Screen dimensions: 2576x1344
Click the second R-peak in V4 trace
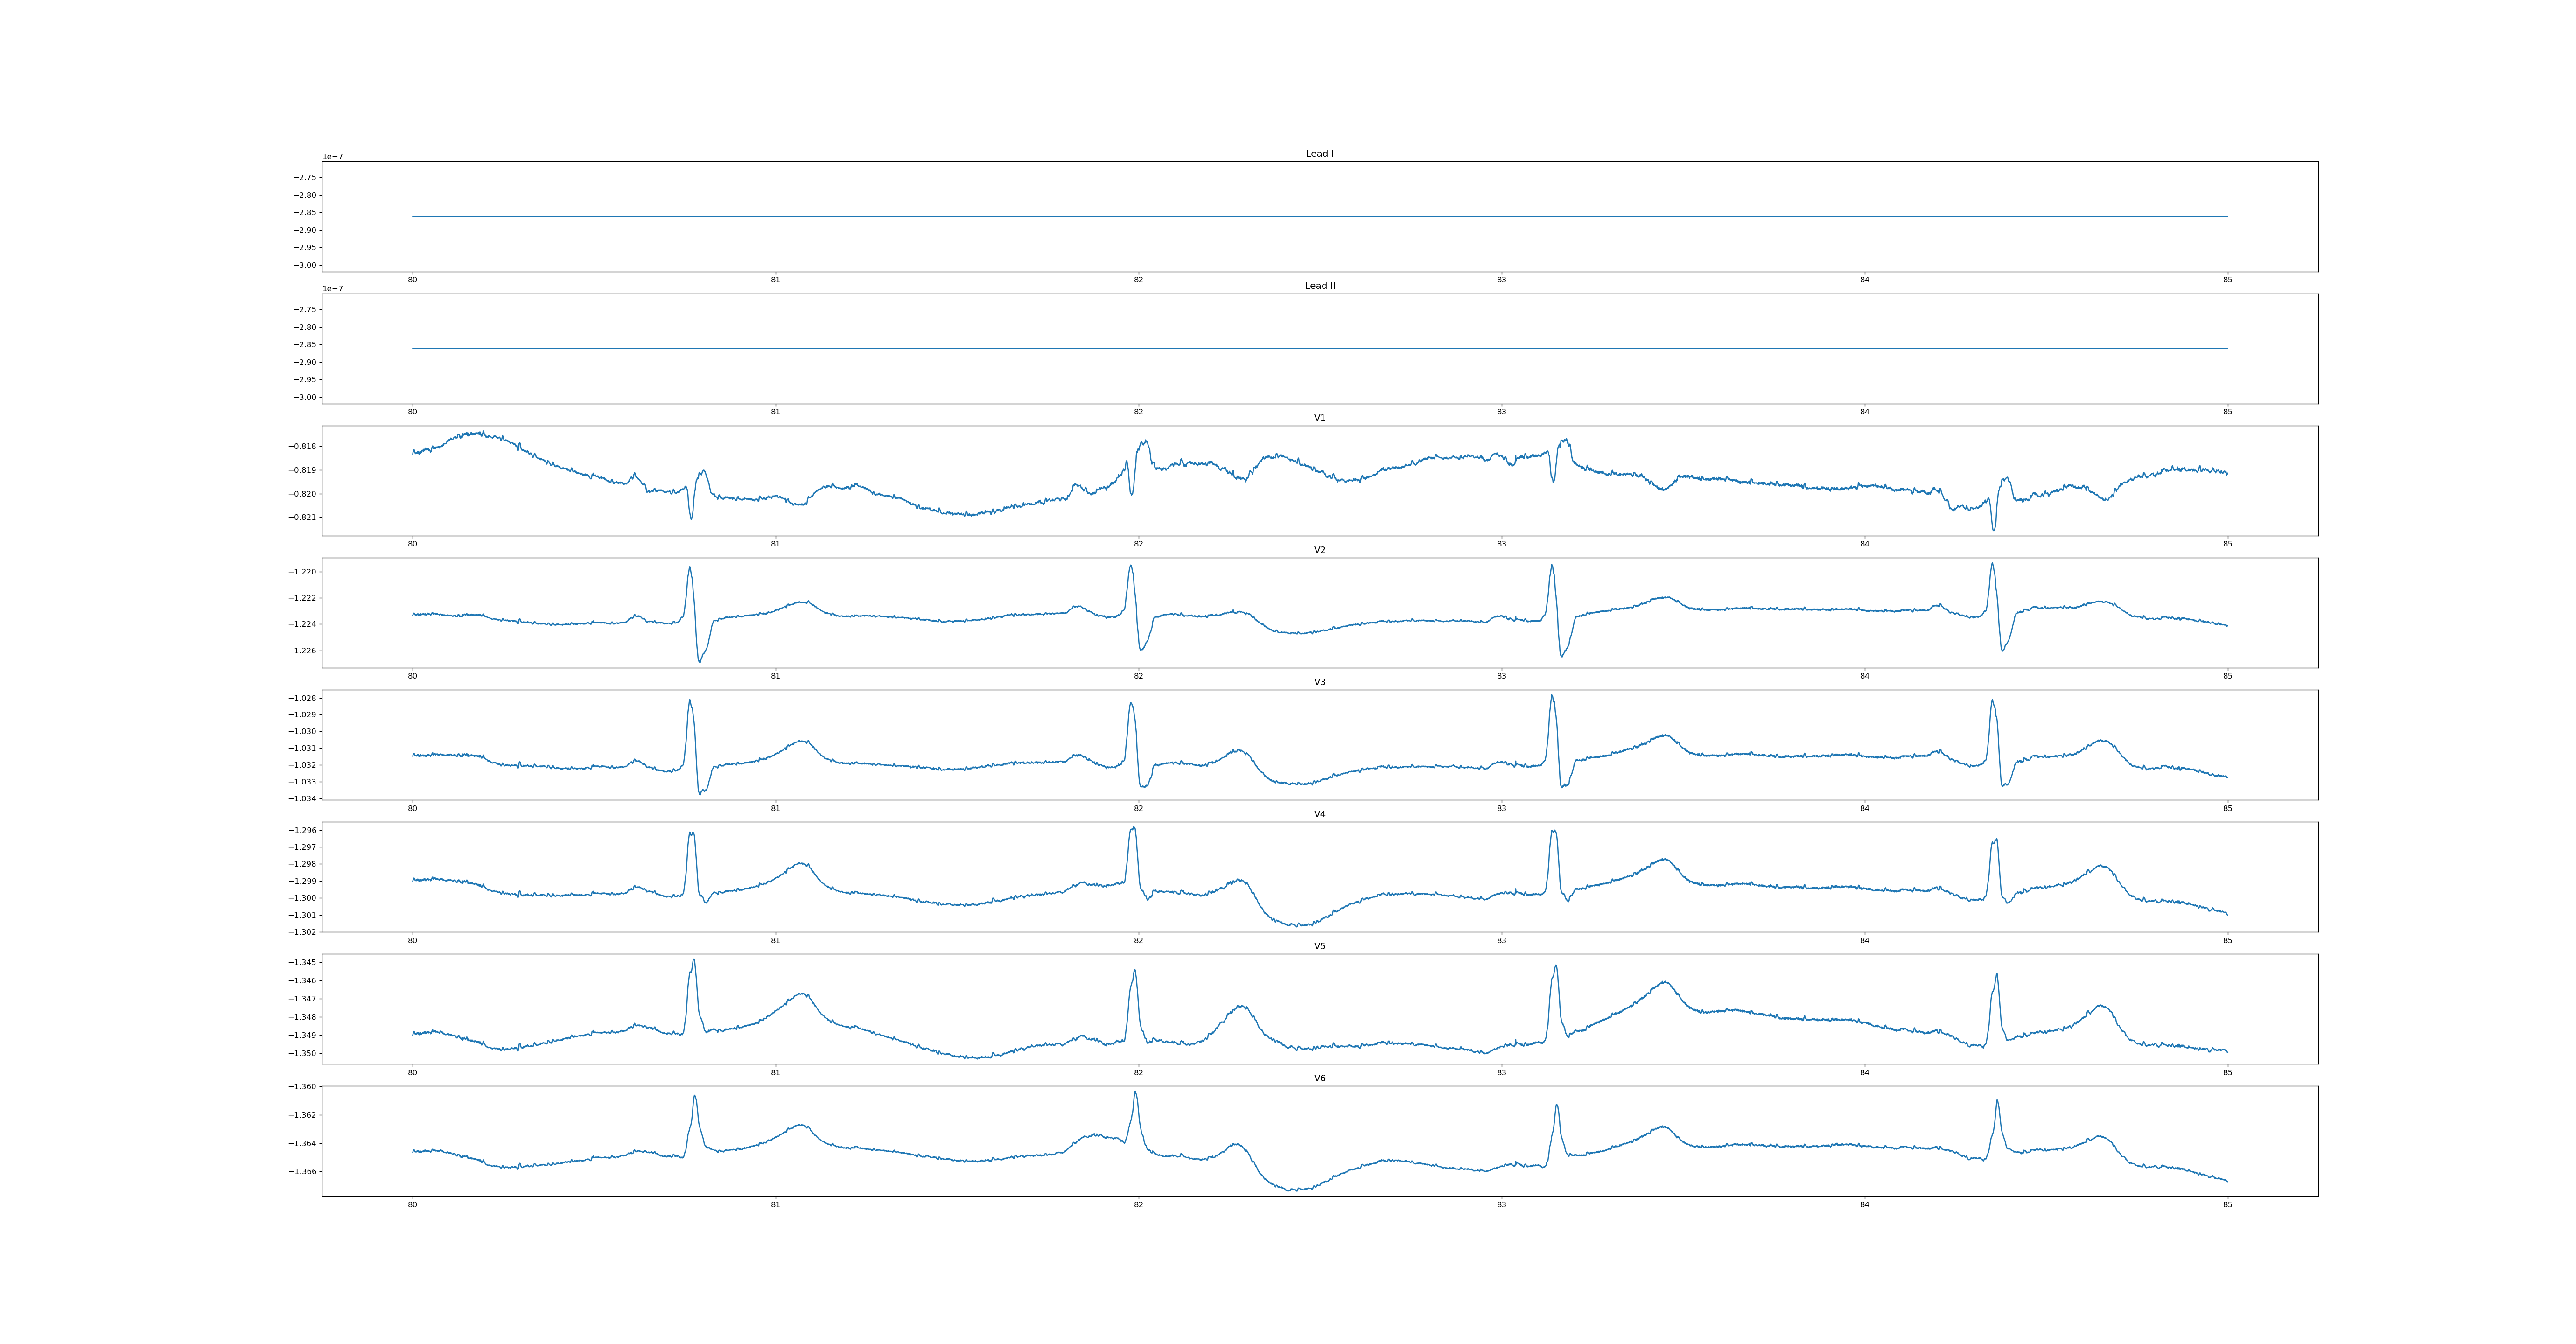tap(1133, 828)
